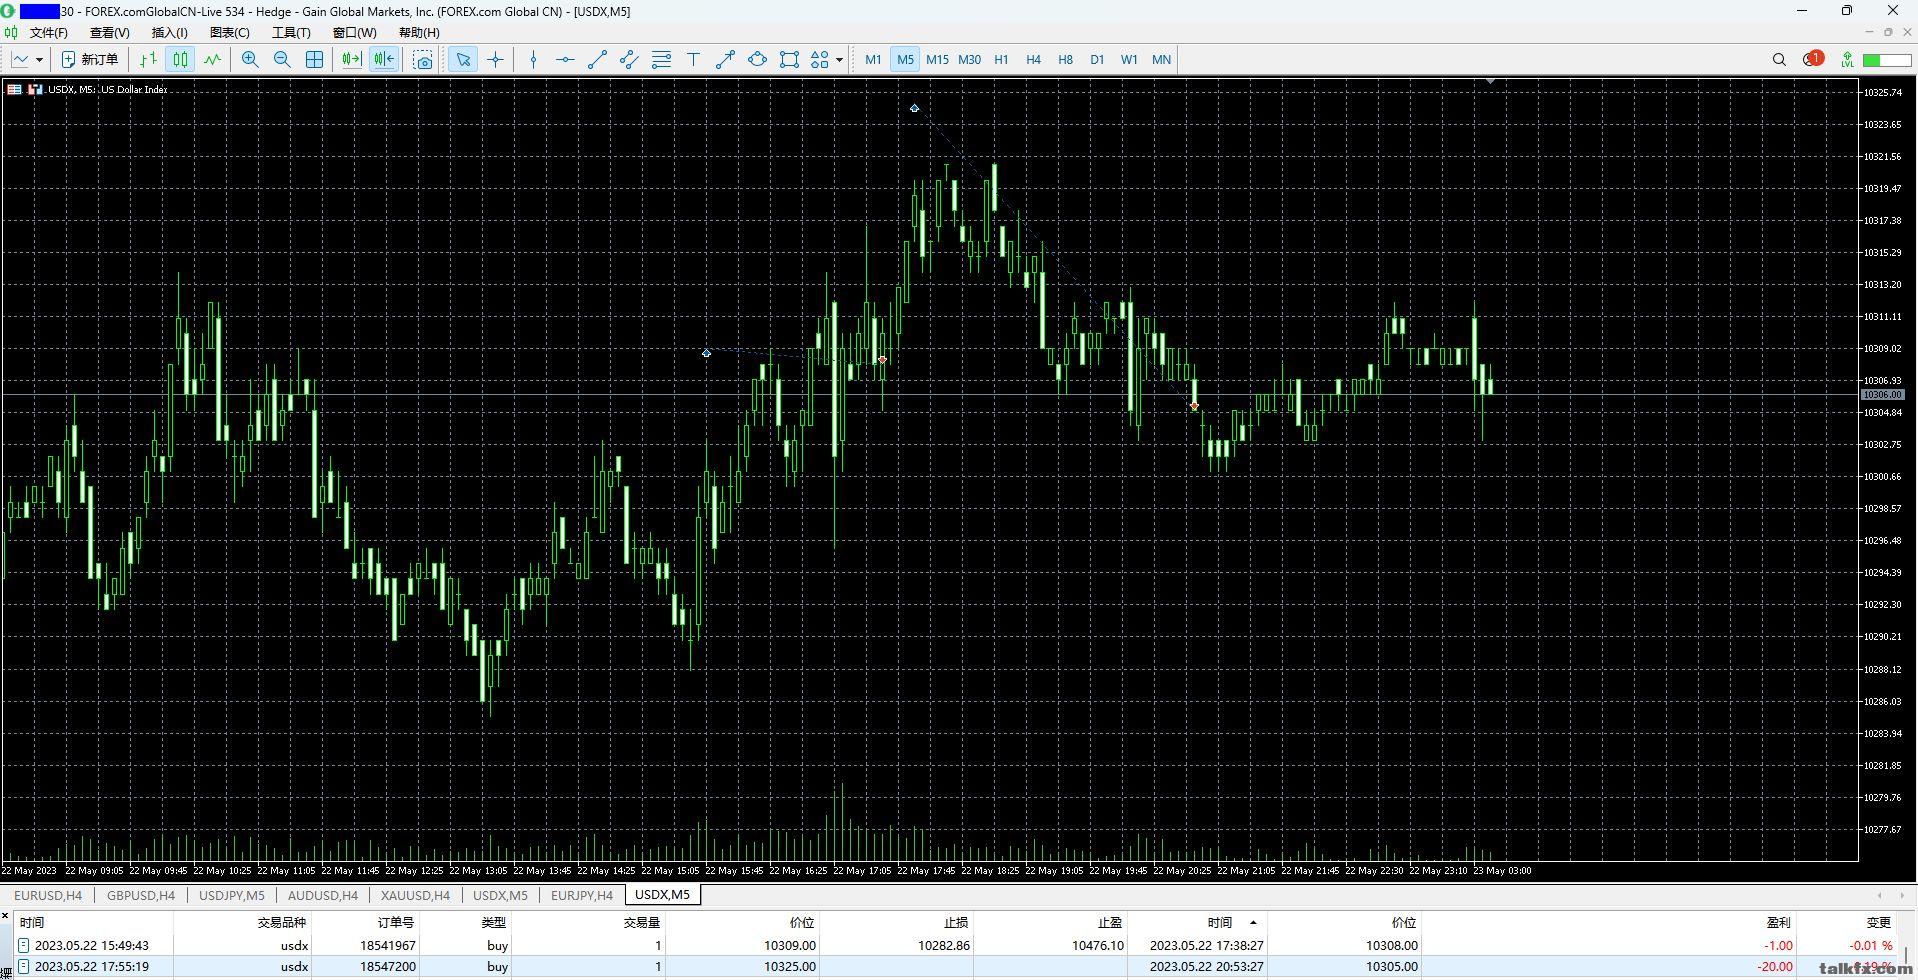Open the graphical objects shapes icon
This screenshot has width=1918, height=980.
[820, 60]
